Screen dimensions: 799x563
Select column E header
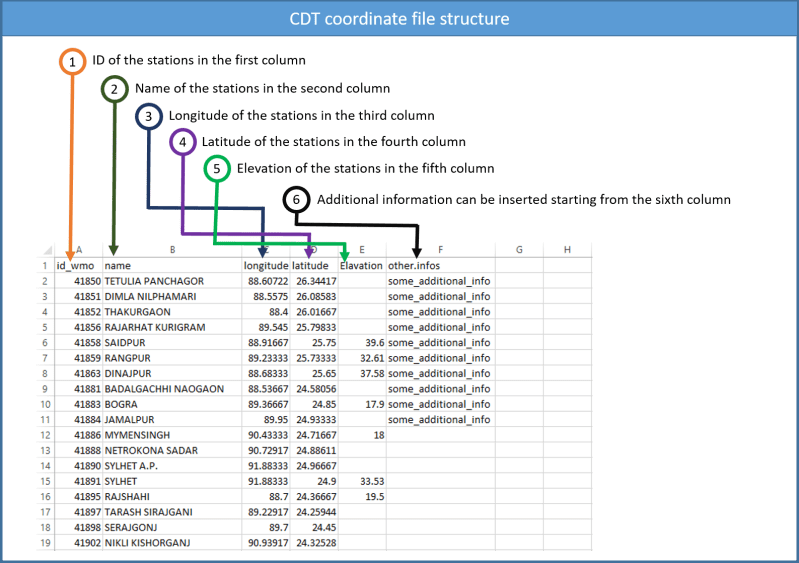[x=362, y=250]
